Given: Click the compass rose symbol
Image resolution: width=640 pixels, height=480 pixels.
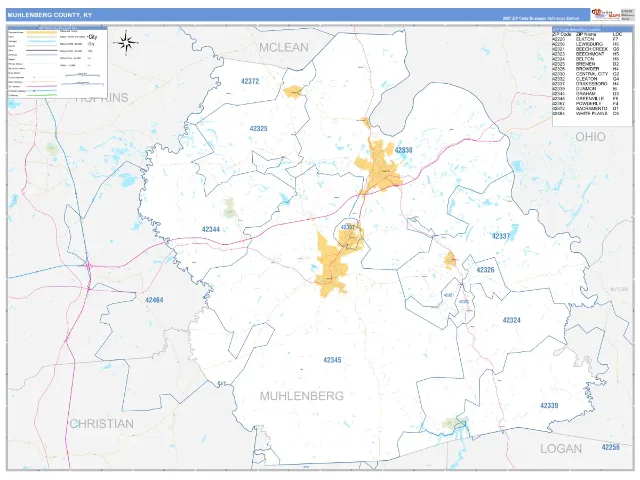Looking at the screenshot, I should tap(126, 42).
